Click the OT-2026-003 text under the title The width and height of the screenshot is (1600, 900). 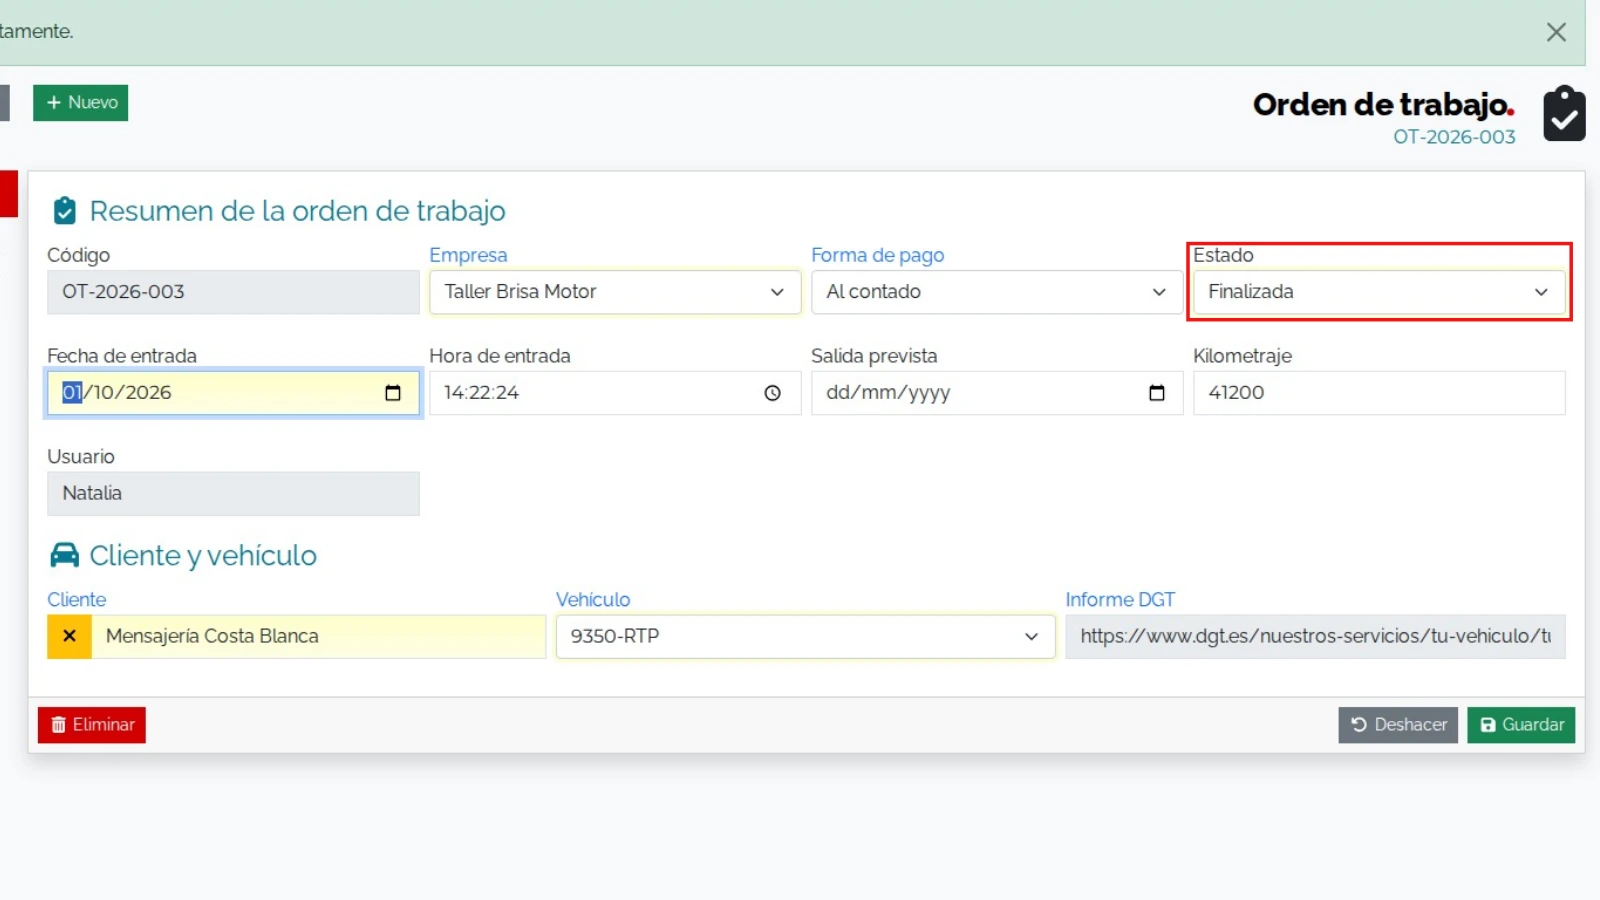1454,137
